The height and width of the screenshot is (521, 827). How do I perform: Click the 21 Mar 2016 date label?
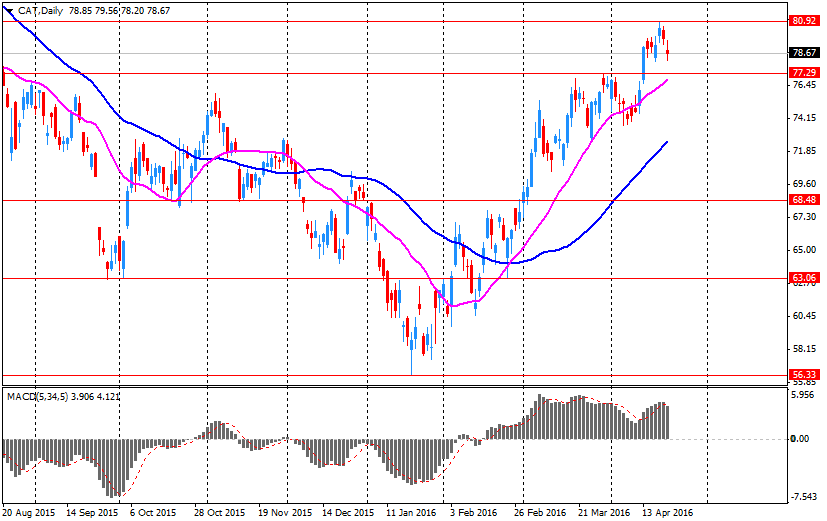(x=604, y=513)
